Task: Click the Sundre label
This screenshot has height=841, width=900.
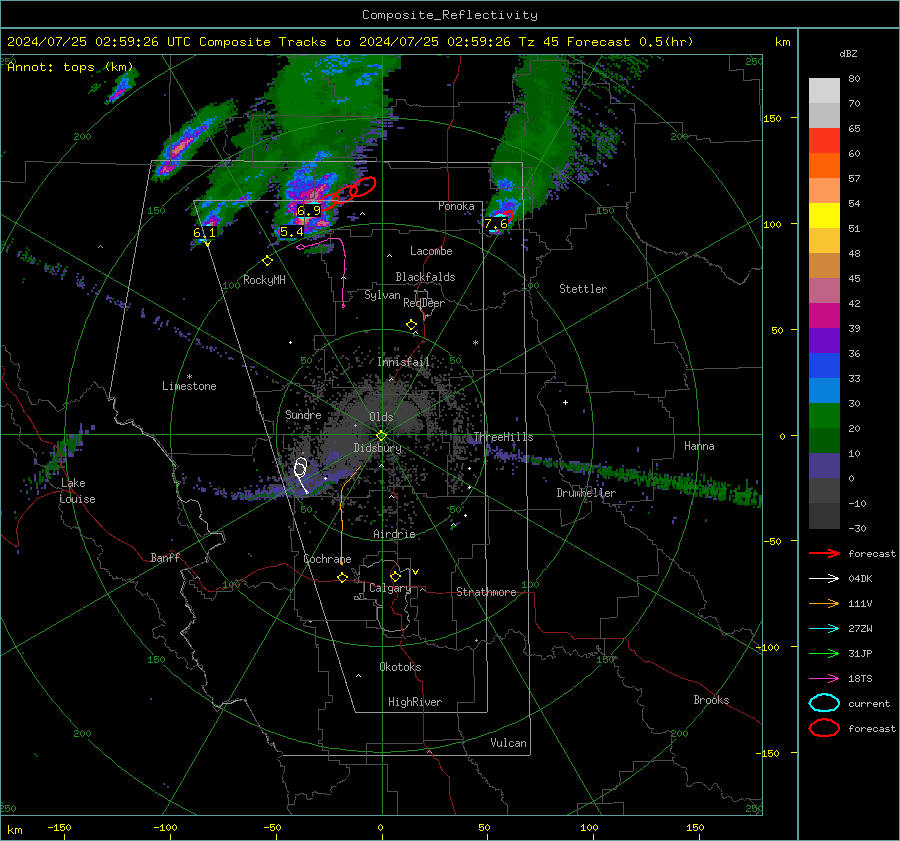Action: click(x=303, y=414)
